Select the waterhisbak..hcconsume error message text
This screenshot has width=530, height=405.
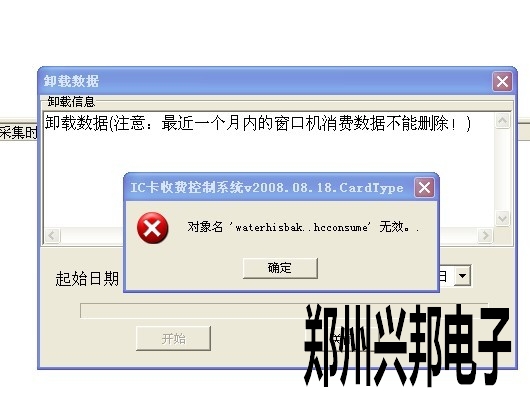tap(303, 227)
